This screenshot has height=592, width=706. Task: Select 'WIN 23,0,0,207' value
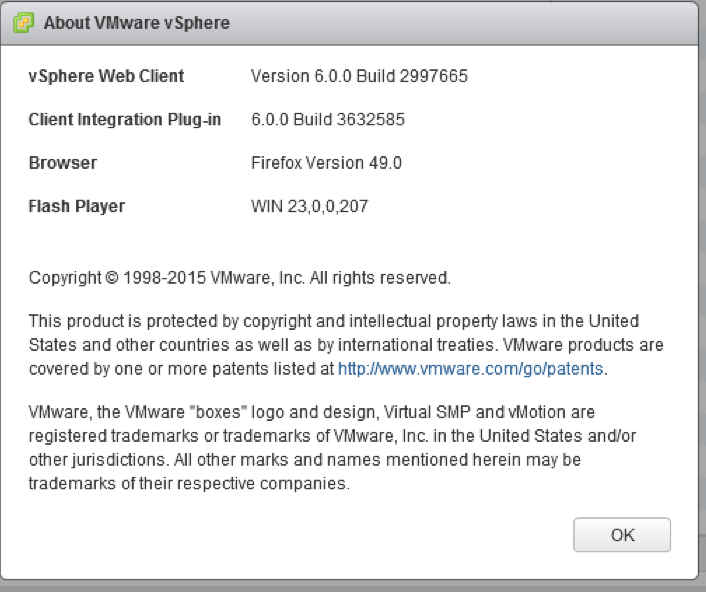(309, 207)
